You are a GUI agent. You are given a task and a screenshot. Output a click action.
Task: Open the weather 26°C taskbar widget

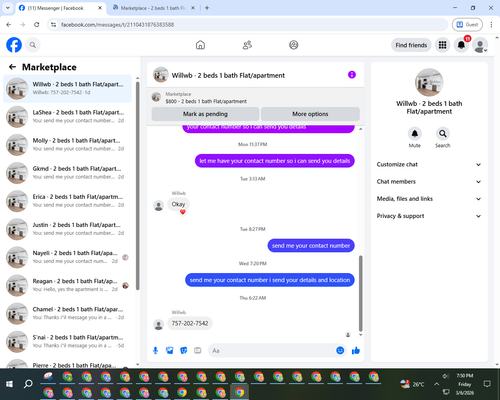413,384
